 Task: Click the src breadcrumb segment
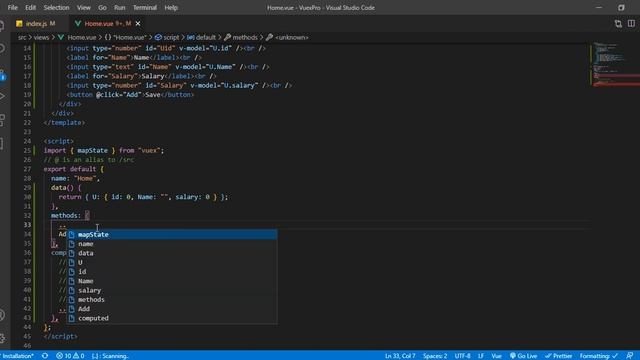pos(22,37)
